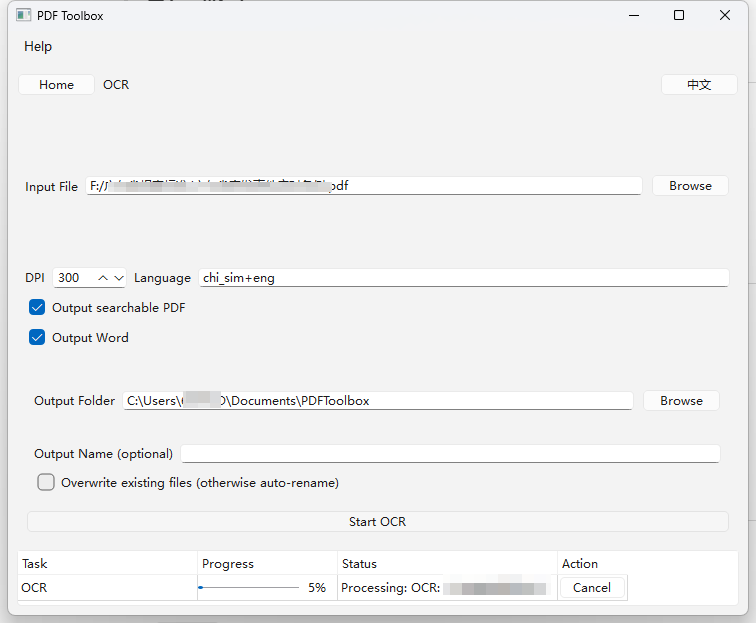Select the OCR tab
Screen dimensions: 756x623
[116, 85]
